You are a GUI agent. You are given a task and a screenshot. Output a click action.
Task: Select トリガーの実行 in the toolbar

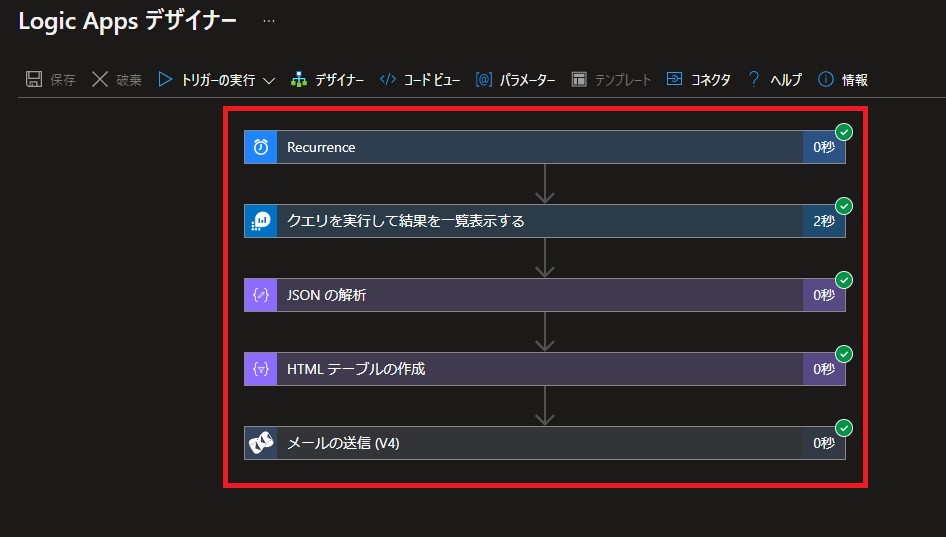point(218,80)
